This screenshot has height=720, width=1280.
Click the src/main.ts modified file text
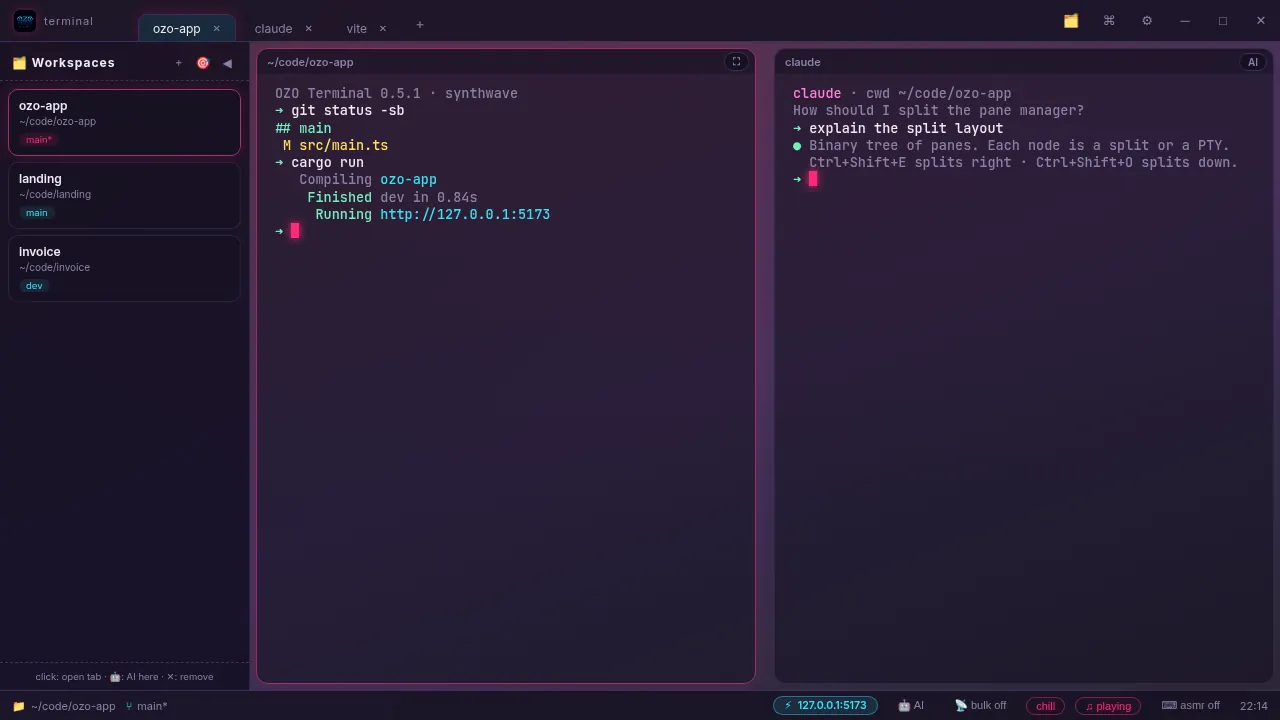pyautogui.click(x=343, y=145)
